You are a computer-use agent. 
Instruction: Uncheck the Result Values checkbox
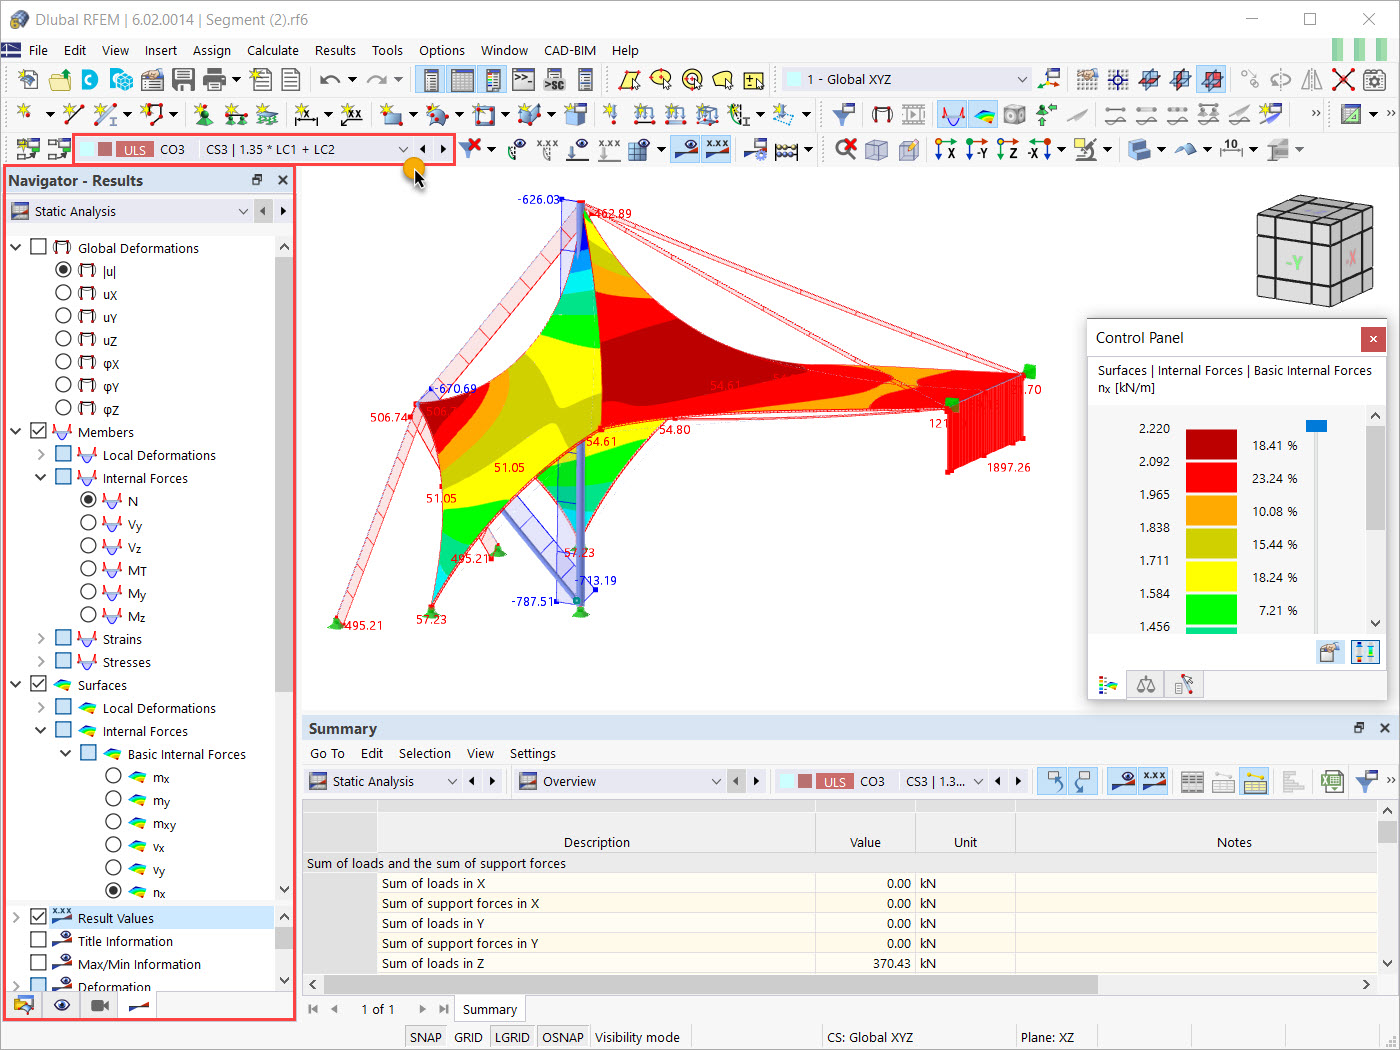pos(39,917)
